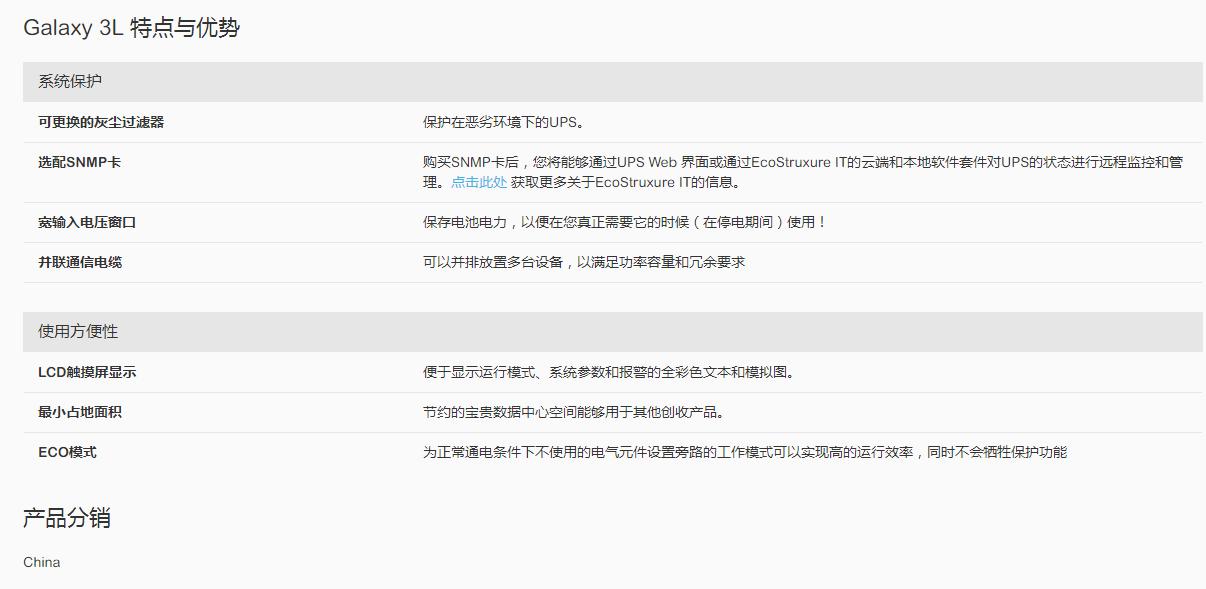Click the China distribution region text
Viewport: 1206px width, 589px height.
tap(42, 562)
